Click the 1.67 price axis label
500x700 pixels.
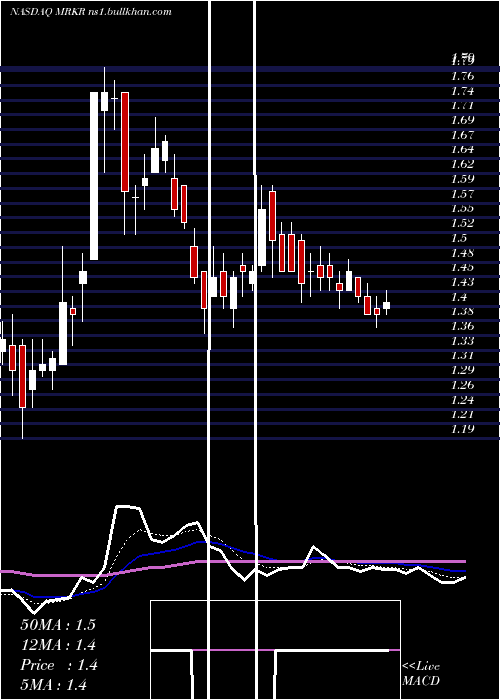(x=462, y=135)
